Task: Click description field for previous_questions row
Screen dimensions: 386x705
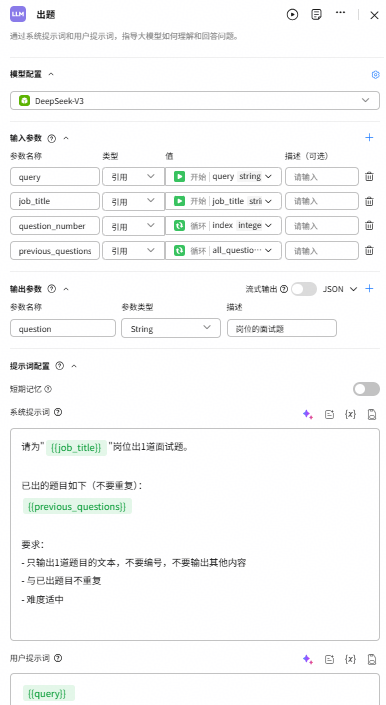Action: [x=322, y=251]
